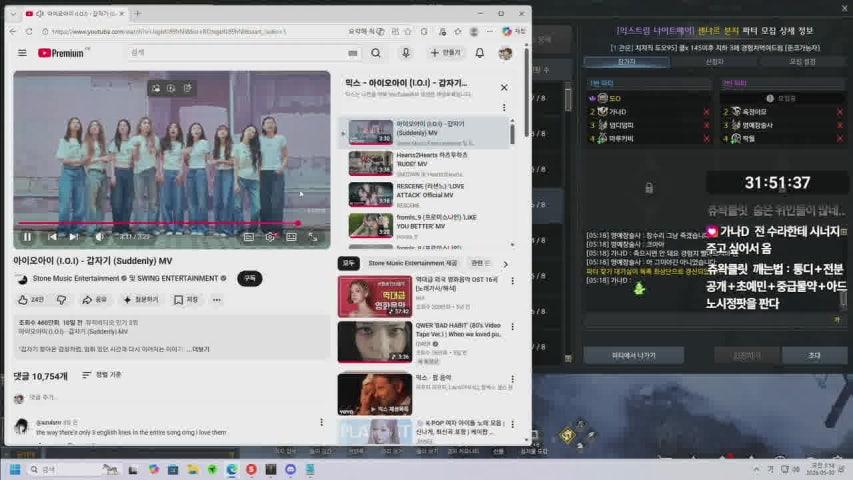Pause the playing music video

pos(27,237)
